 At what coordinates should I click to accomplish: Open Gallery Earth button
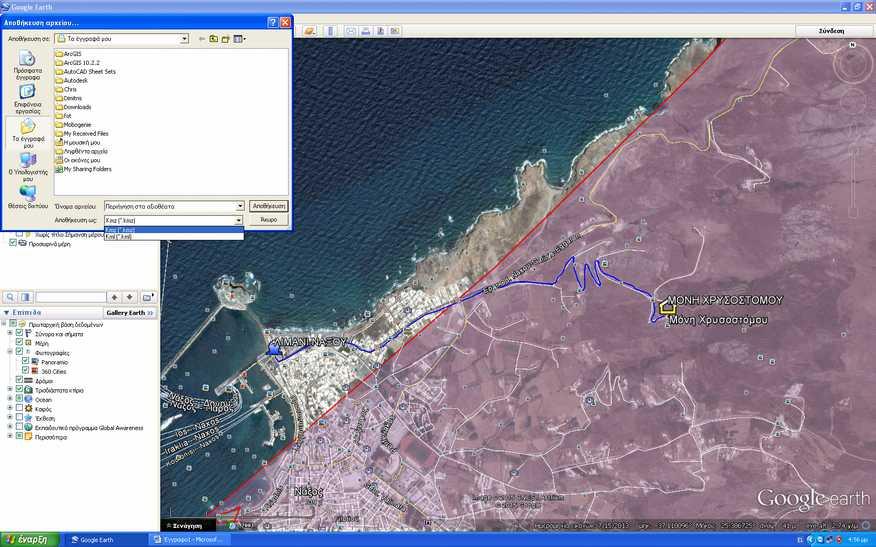[130, 313]
